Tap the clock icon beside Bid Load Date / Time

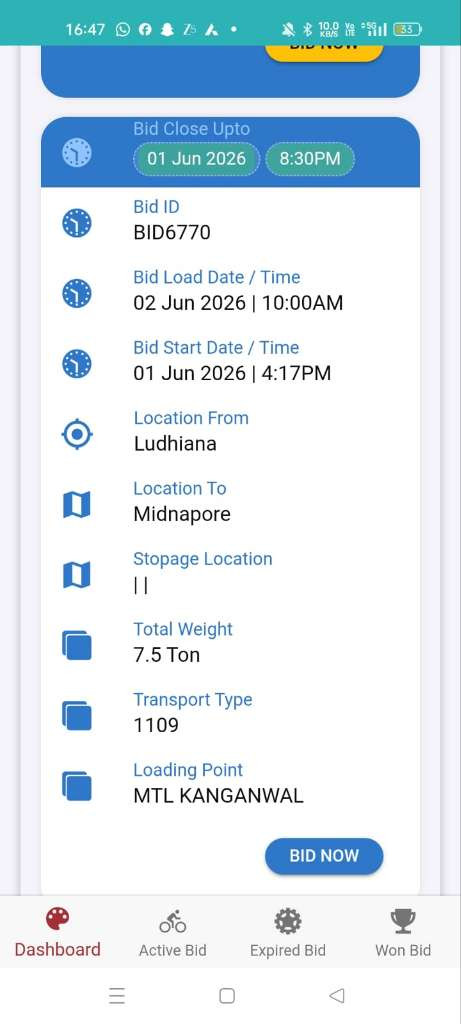point(77,293)
